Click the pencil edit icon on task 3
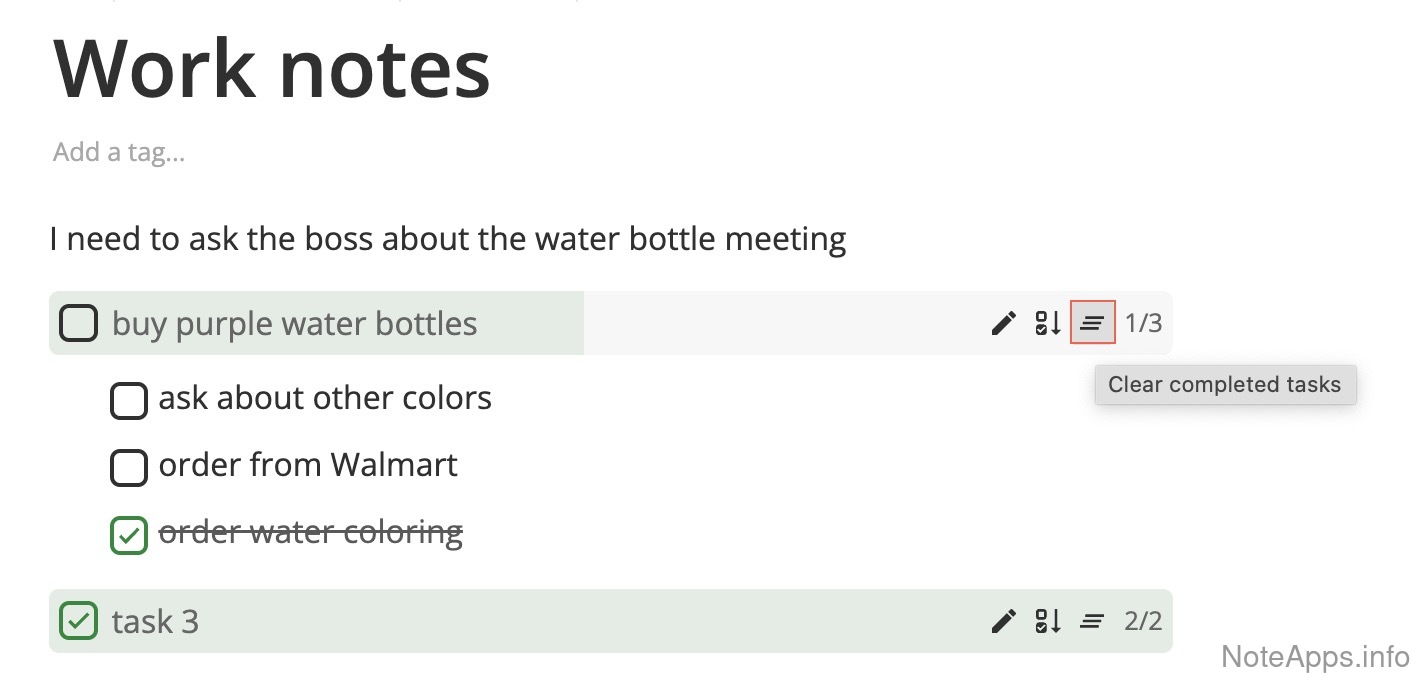 click(1003, 621)
